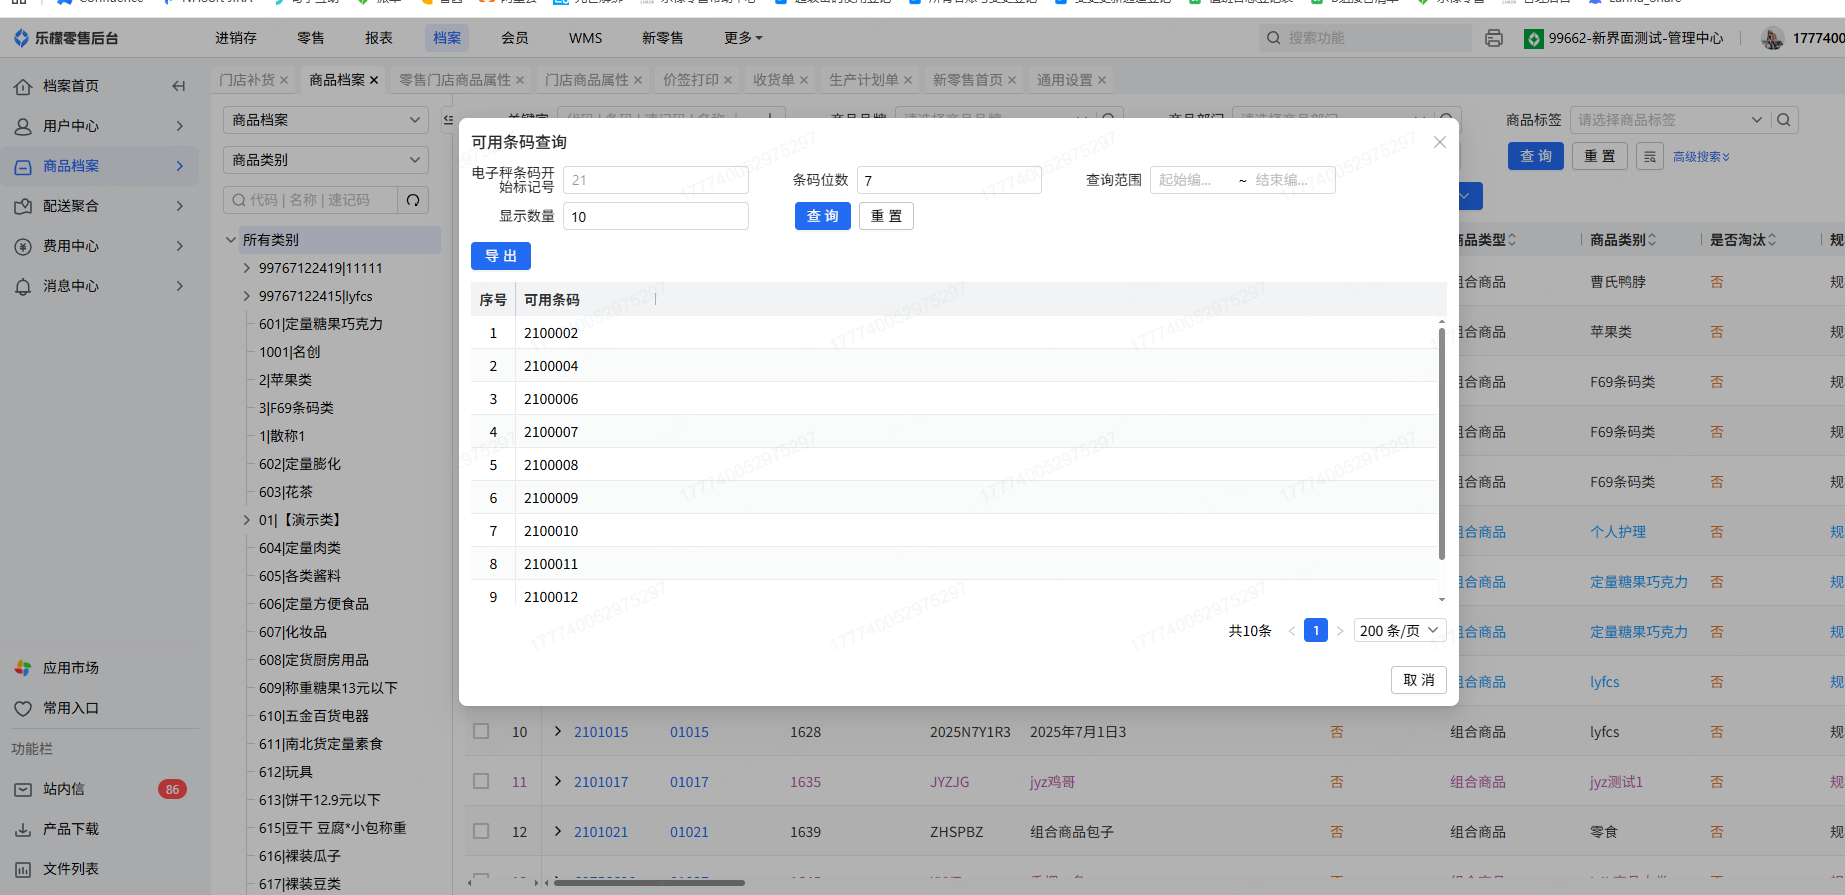1845x895 pixels.
Task: Click the user avatar icon
Action: click(x=1772, y=38)
